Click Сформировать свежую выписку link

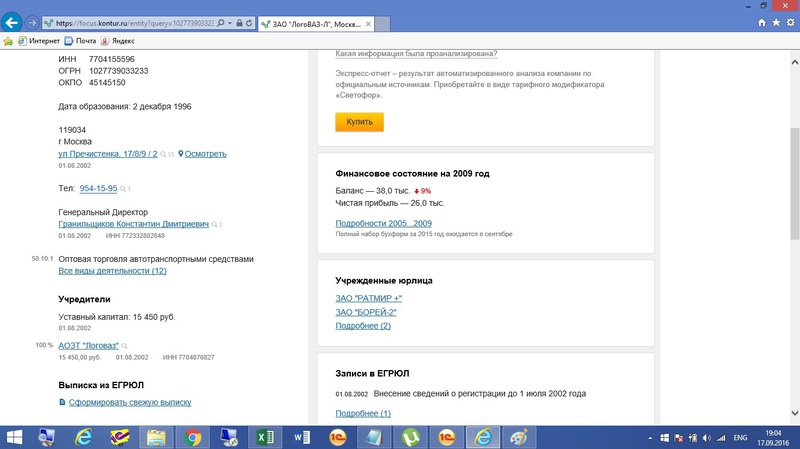click(130, 402)
